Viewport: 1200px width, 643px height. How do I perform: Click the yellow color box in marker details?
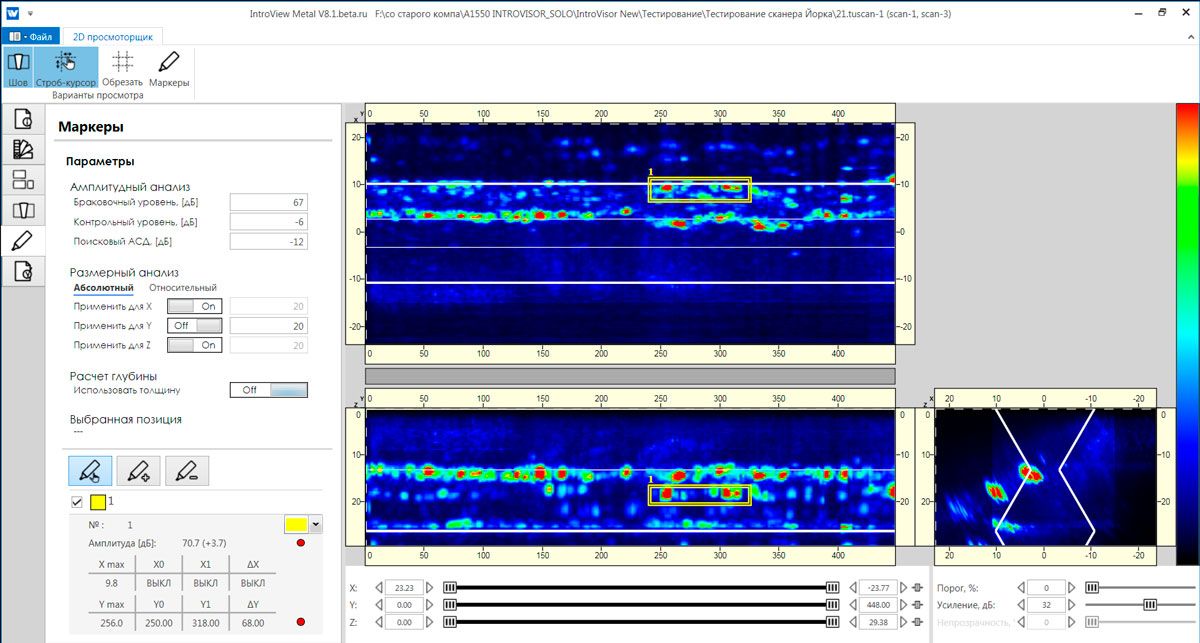coord(297,524)
